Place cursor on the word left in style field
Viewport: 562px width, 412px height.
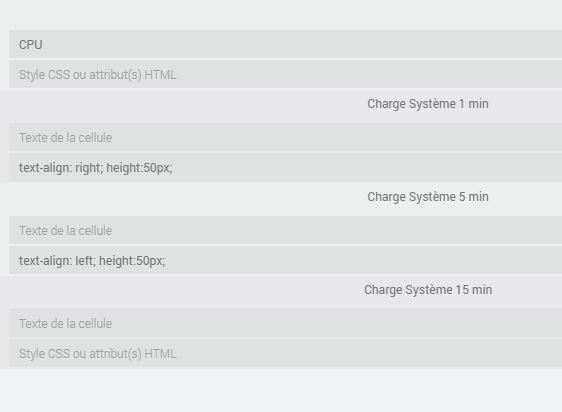pos(85,261)
